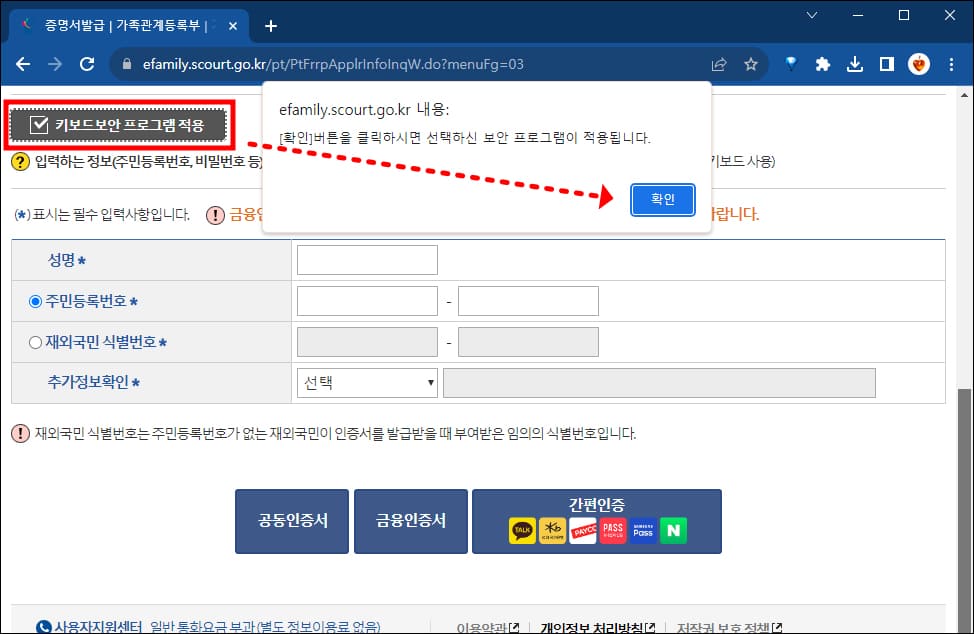Bookmark this page with the star icon
Viewport: 974px width, 634px height.
[751, 62]
